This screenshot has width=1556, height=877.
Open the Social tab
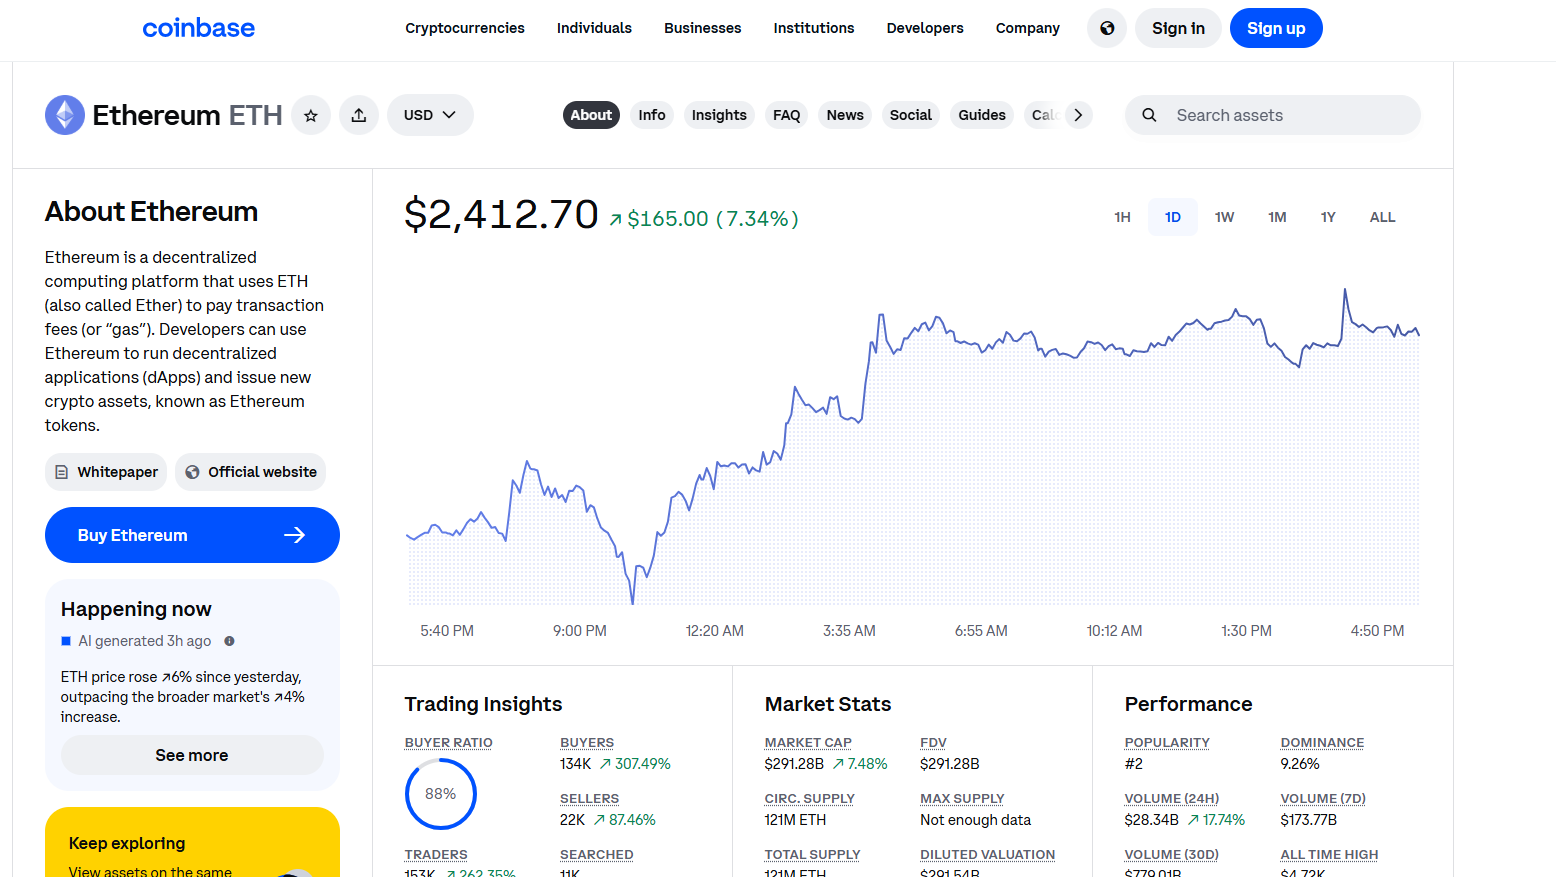(x=911, y=115)
